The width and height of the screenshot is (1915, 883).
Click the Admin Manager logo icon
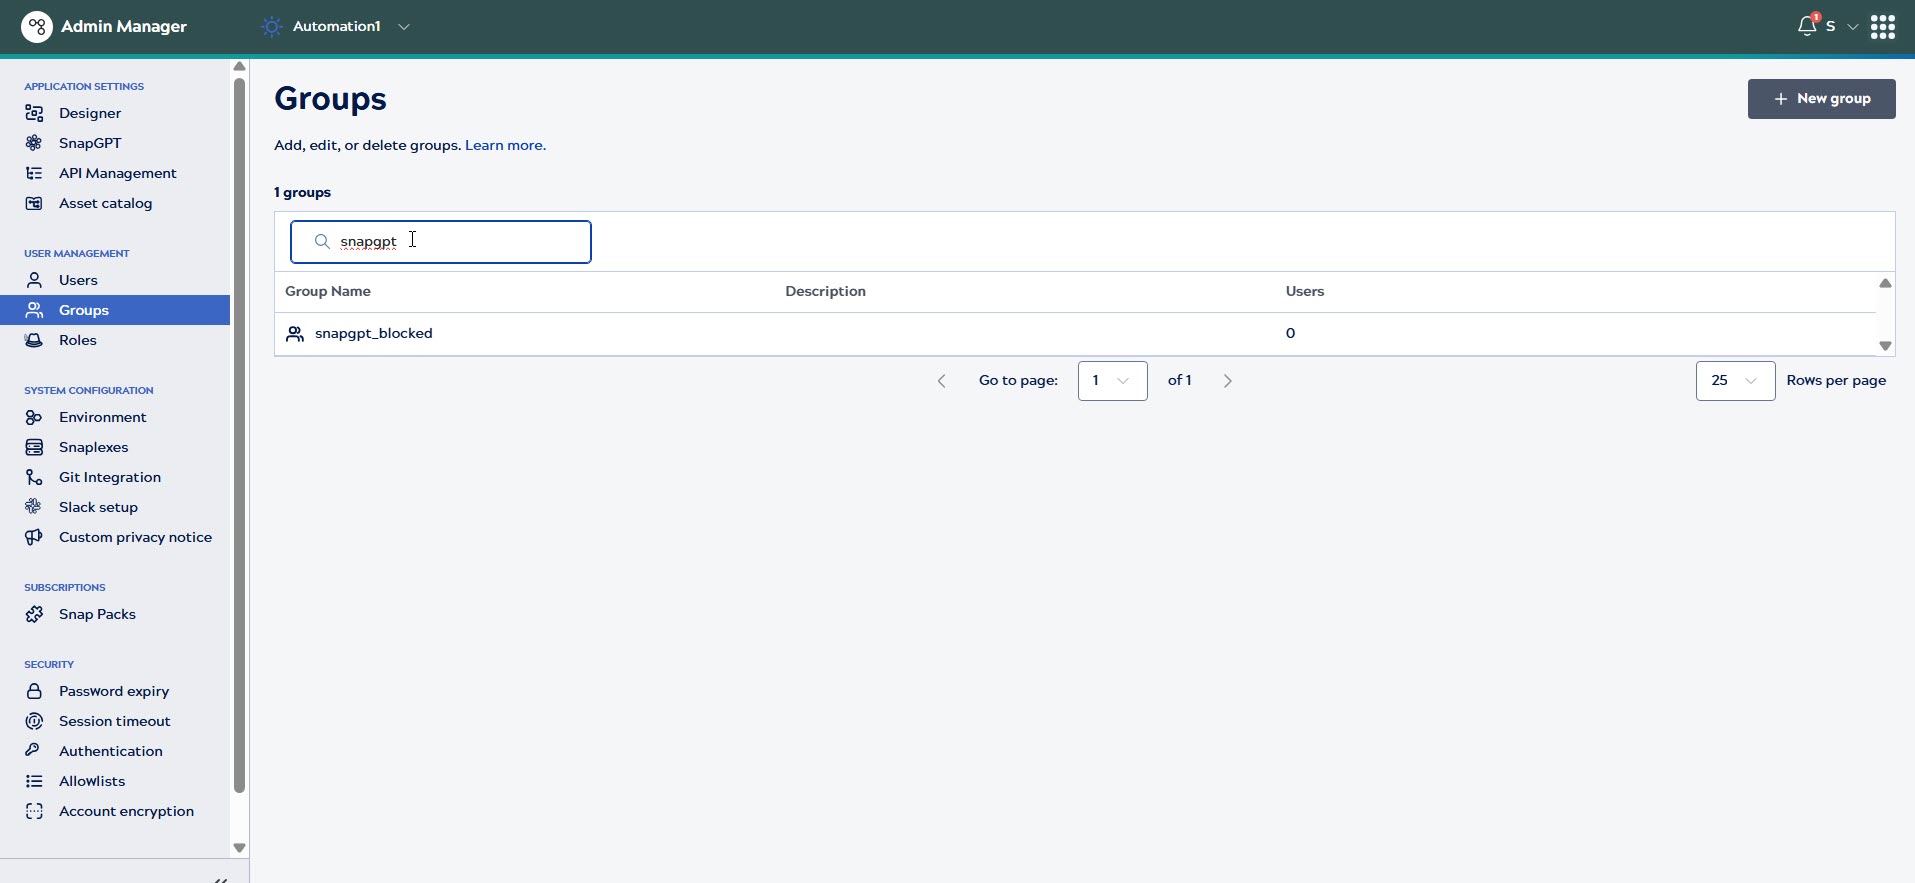[37, 27]
